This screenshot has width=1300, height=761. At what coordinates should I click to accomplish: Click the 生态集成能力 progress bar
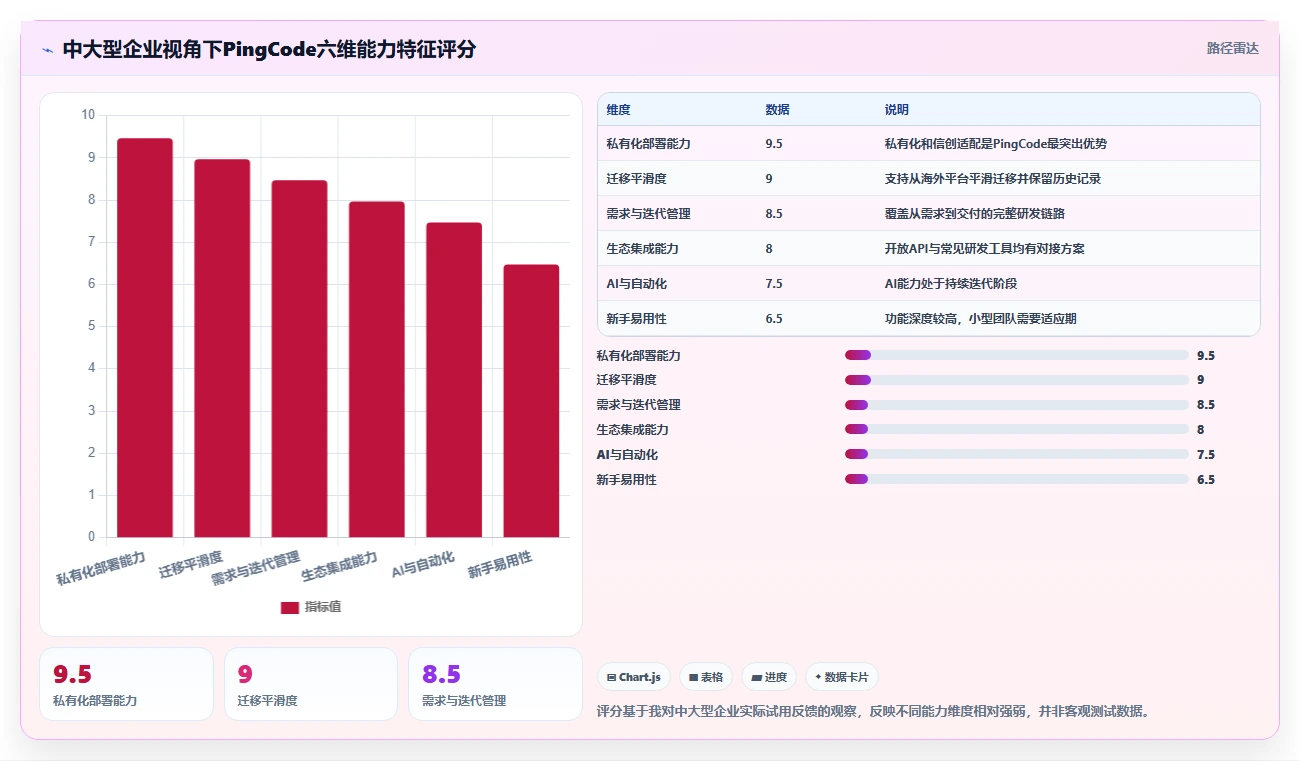coord(1017,430)
